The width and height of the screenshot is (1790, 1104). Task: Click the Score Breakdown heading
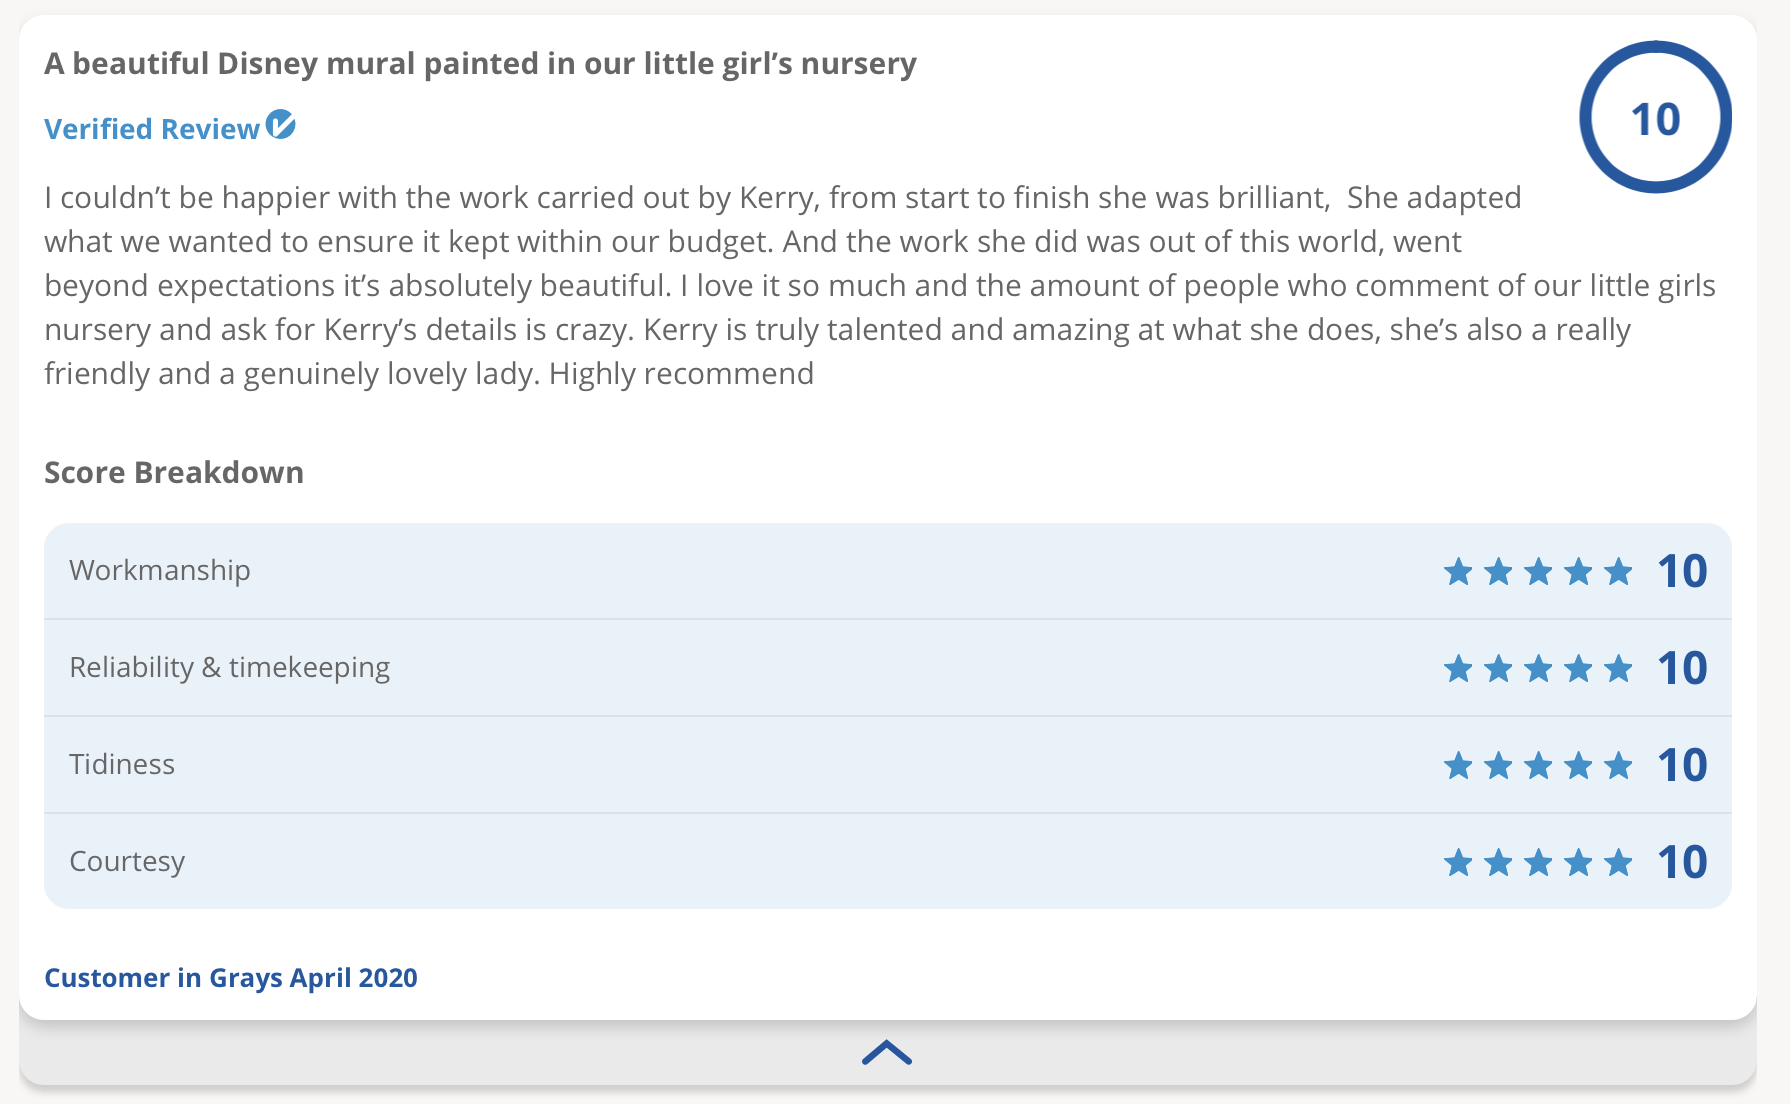[174, 472]
